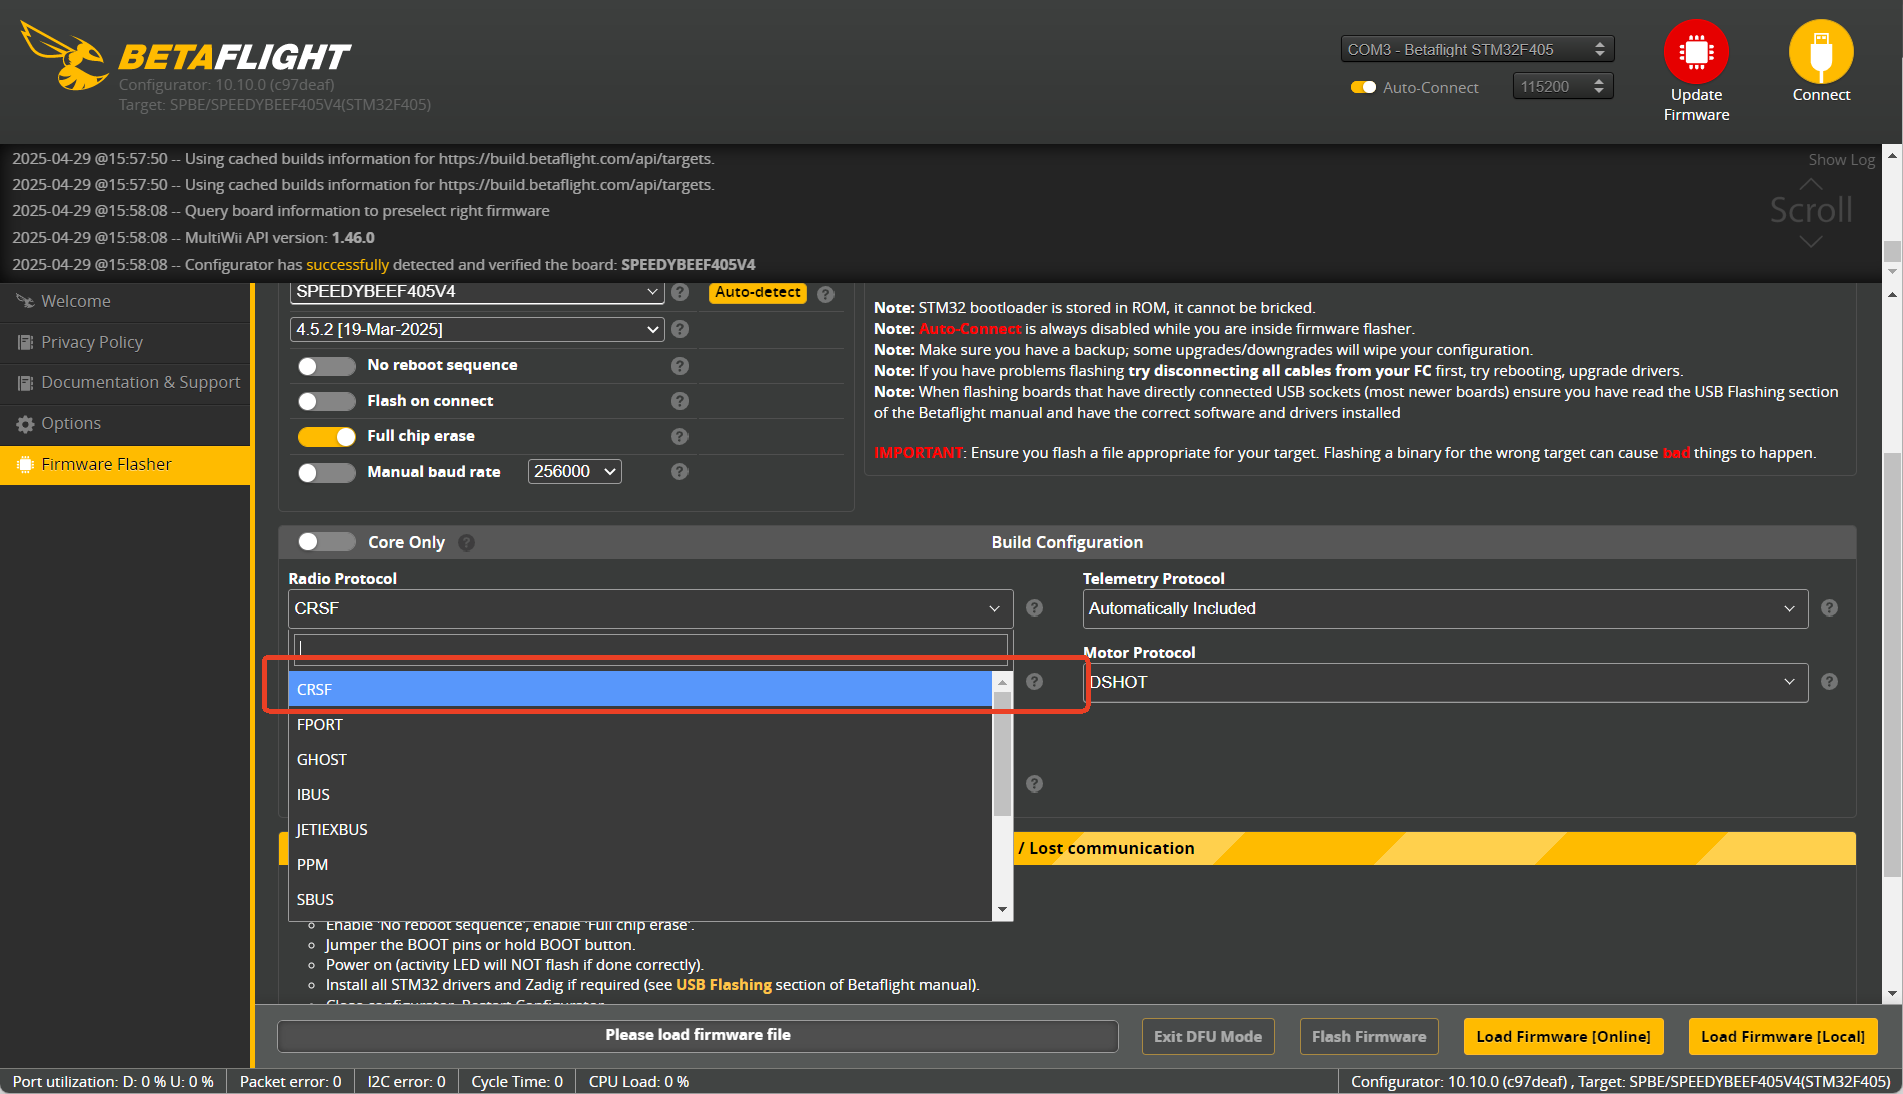Toggle the Core Only switch
Viewport: 1903px width, 1094px height.
pos(326,541)
